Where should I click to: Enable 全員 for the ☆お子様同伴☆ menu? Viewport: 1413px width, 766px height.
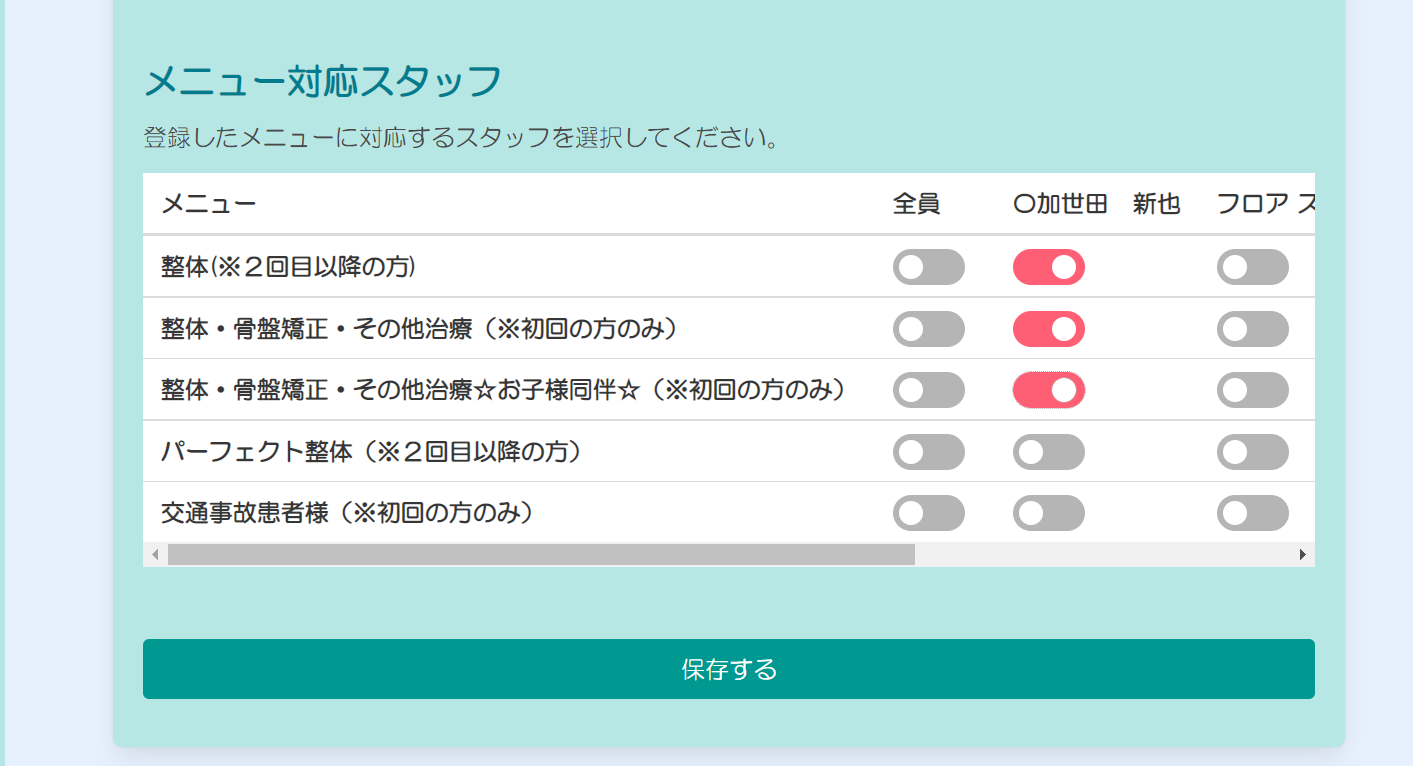point(928,390)
